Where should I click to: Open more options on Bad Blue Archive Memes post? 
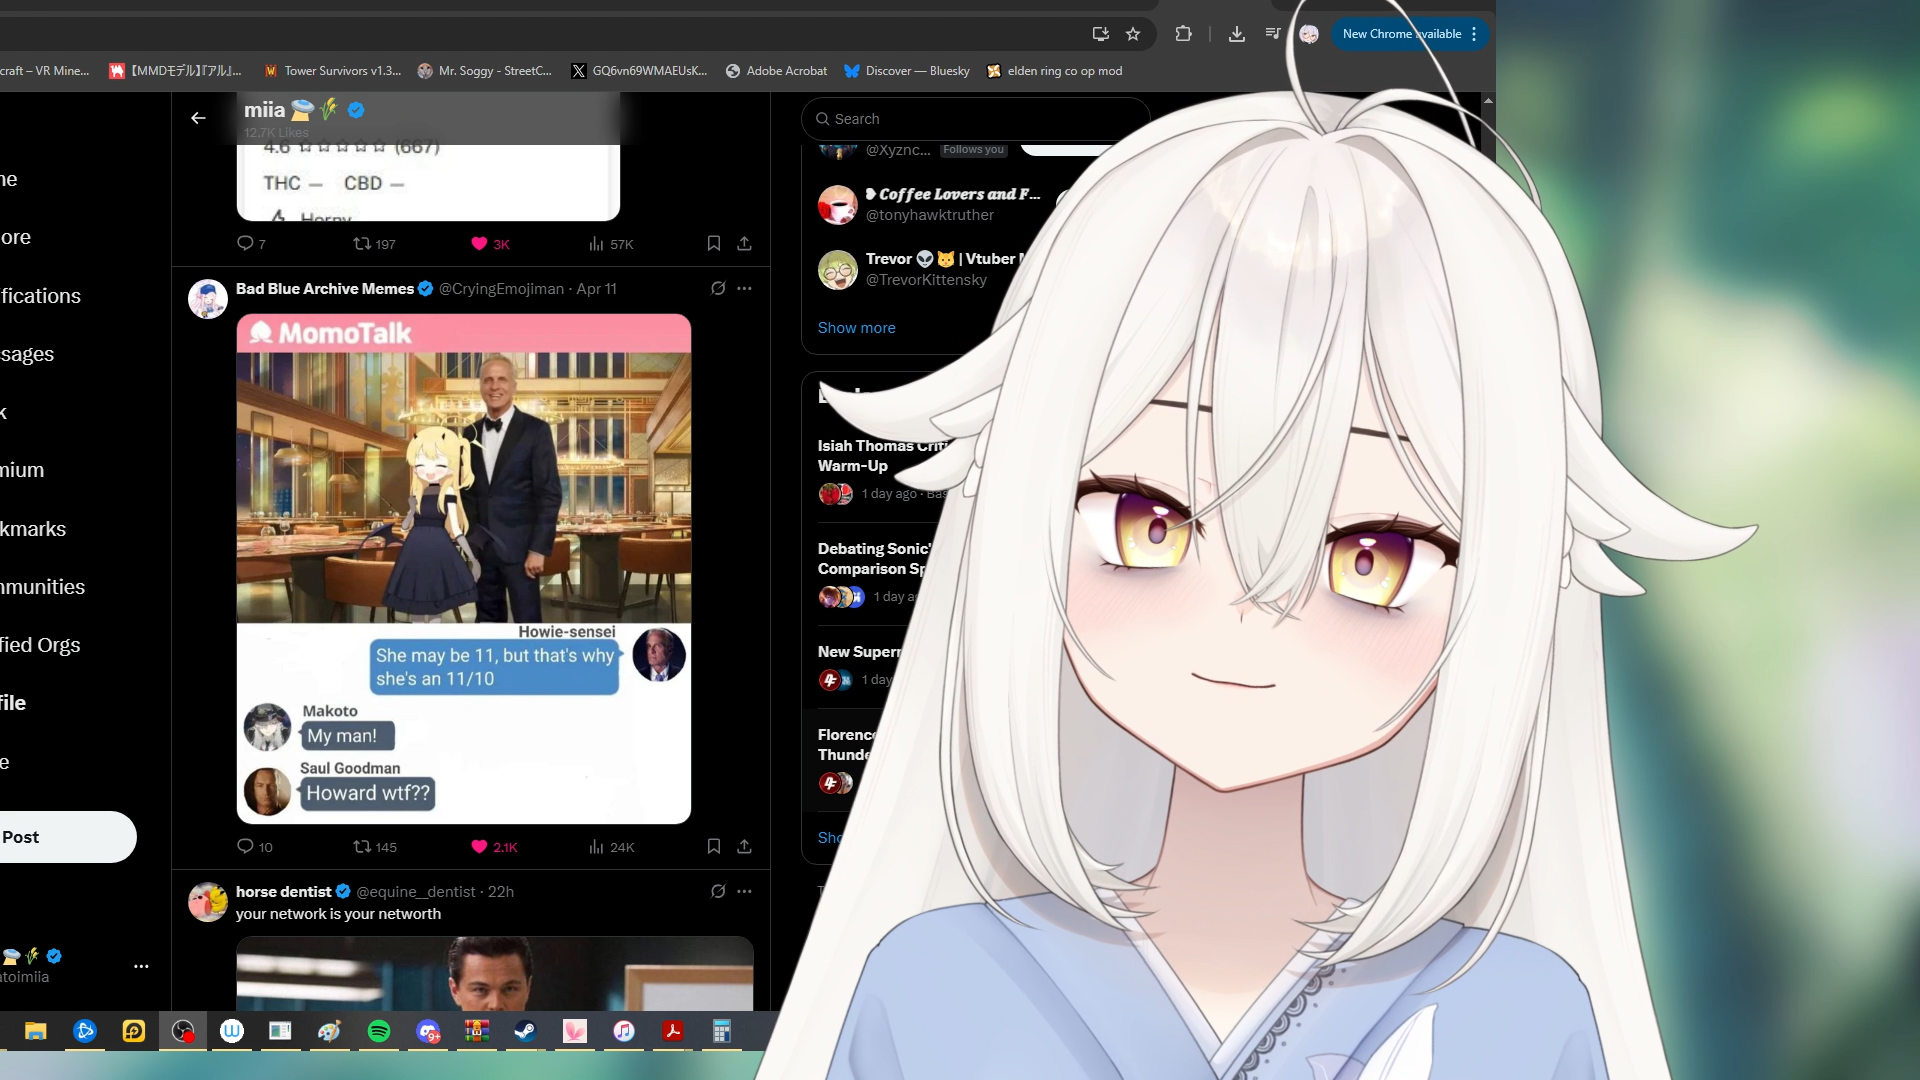pos(744,288)
